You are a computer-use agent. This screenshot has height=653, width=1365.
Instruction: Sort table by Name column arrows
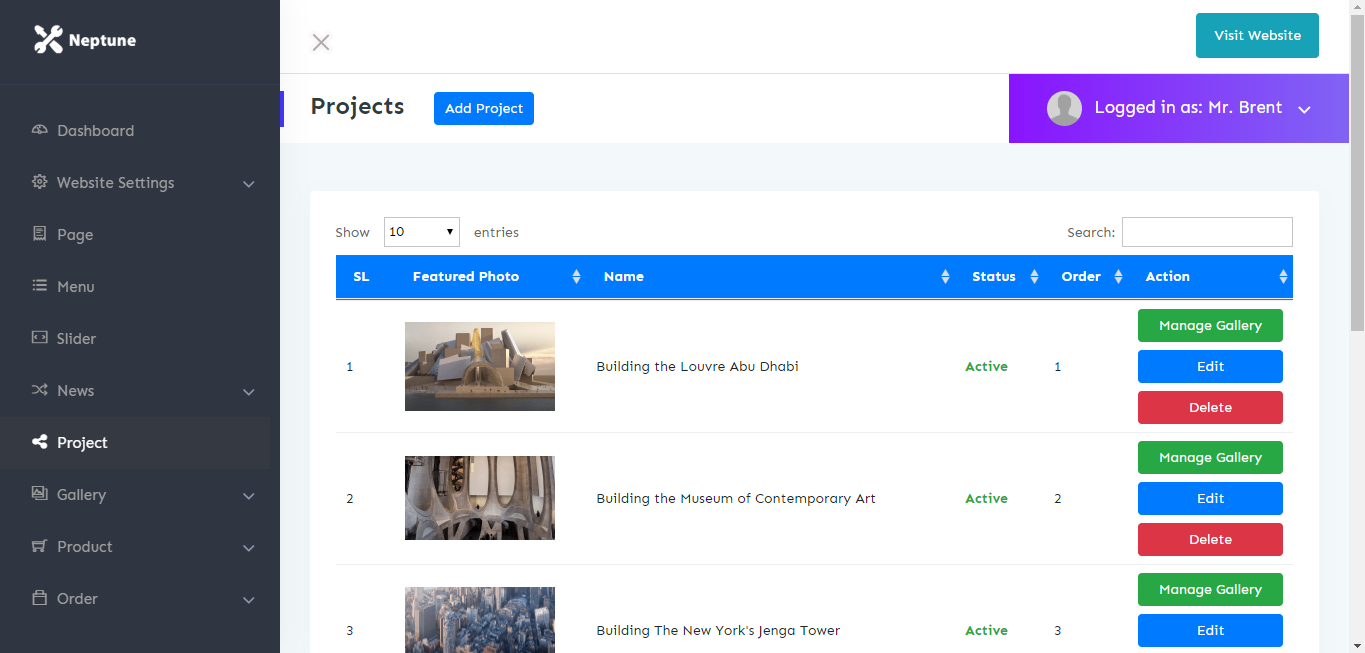[945, 277]
